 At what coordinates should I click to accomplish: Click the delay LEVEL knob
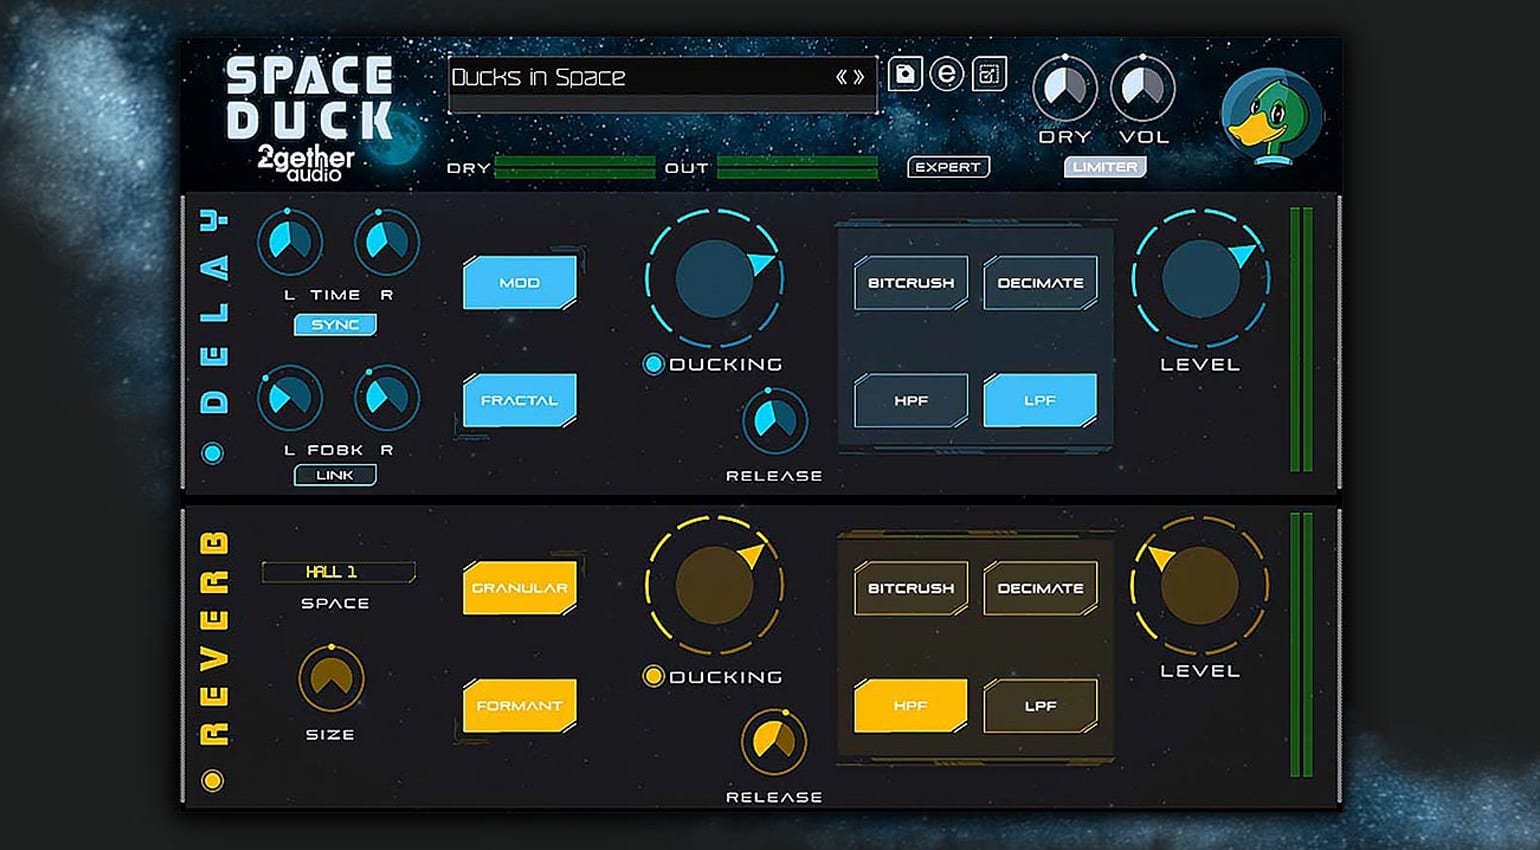pyautogui.click(x=1200, y=279)
